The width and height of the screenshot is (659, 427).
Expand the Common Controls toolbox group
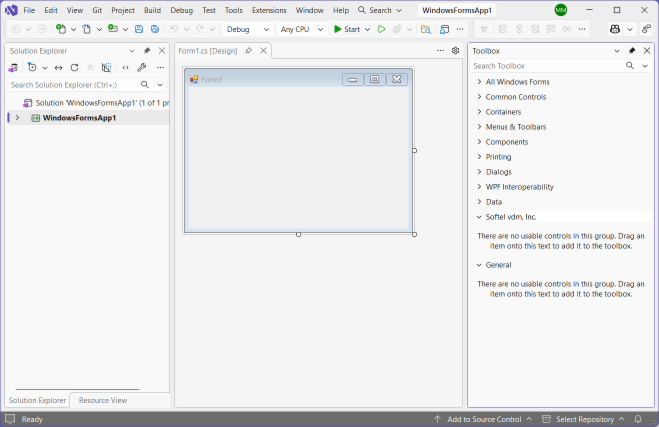479,97
